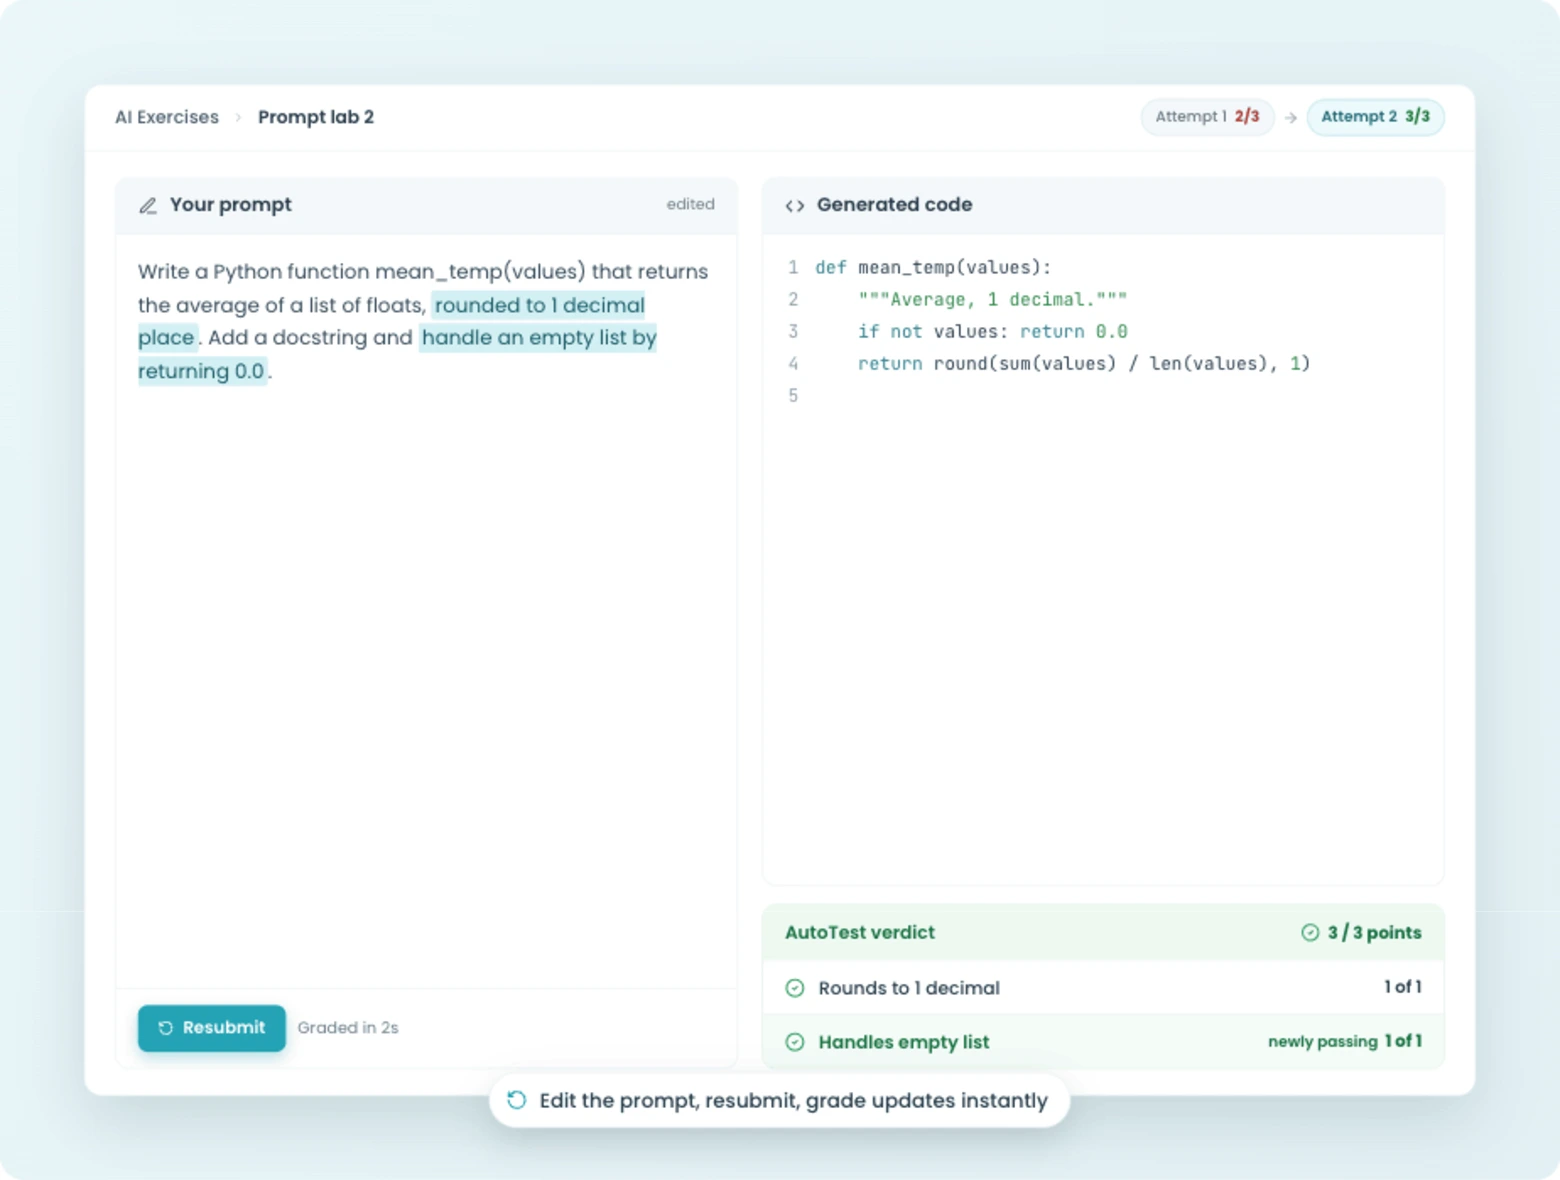The width and height of the screenshot is (1560, 1180).
Task: Click the check icon for Handles empty list
Action: (x=795, y=1042)
